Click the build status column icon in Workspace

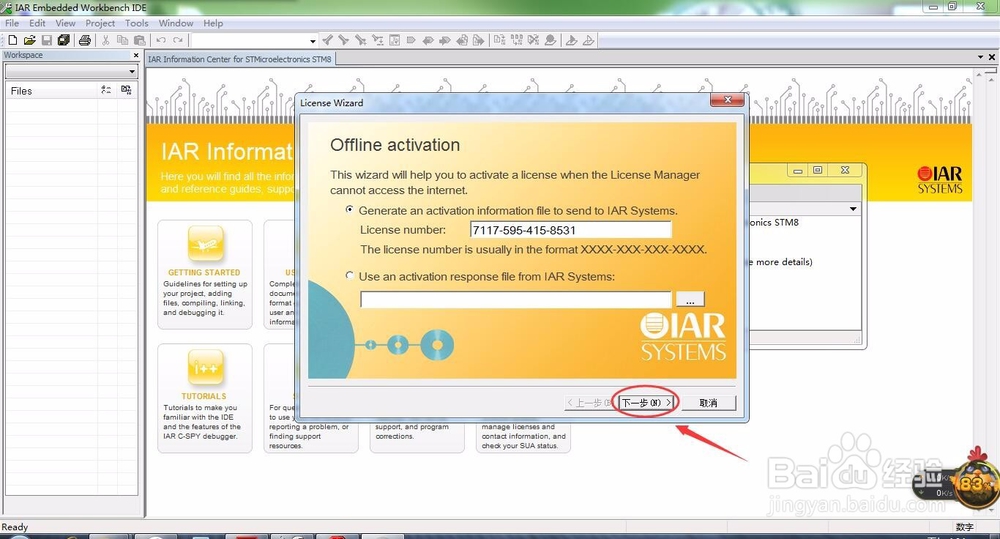pyautogui.click(x=126, y=91)
